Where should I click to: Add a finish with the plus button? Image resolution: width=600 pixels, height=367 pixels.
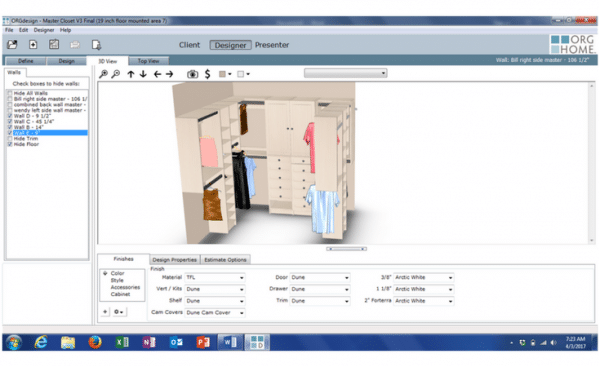(x=105, y=312)
